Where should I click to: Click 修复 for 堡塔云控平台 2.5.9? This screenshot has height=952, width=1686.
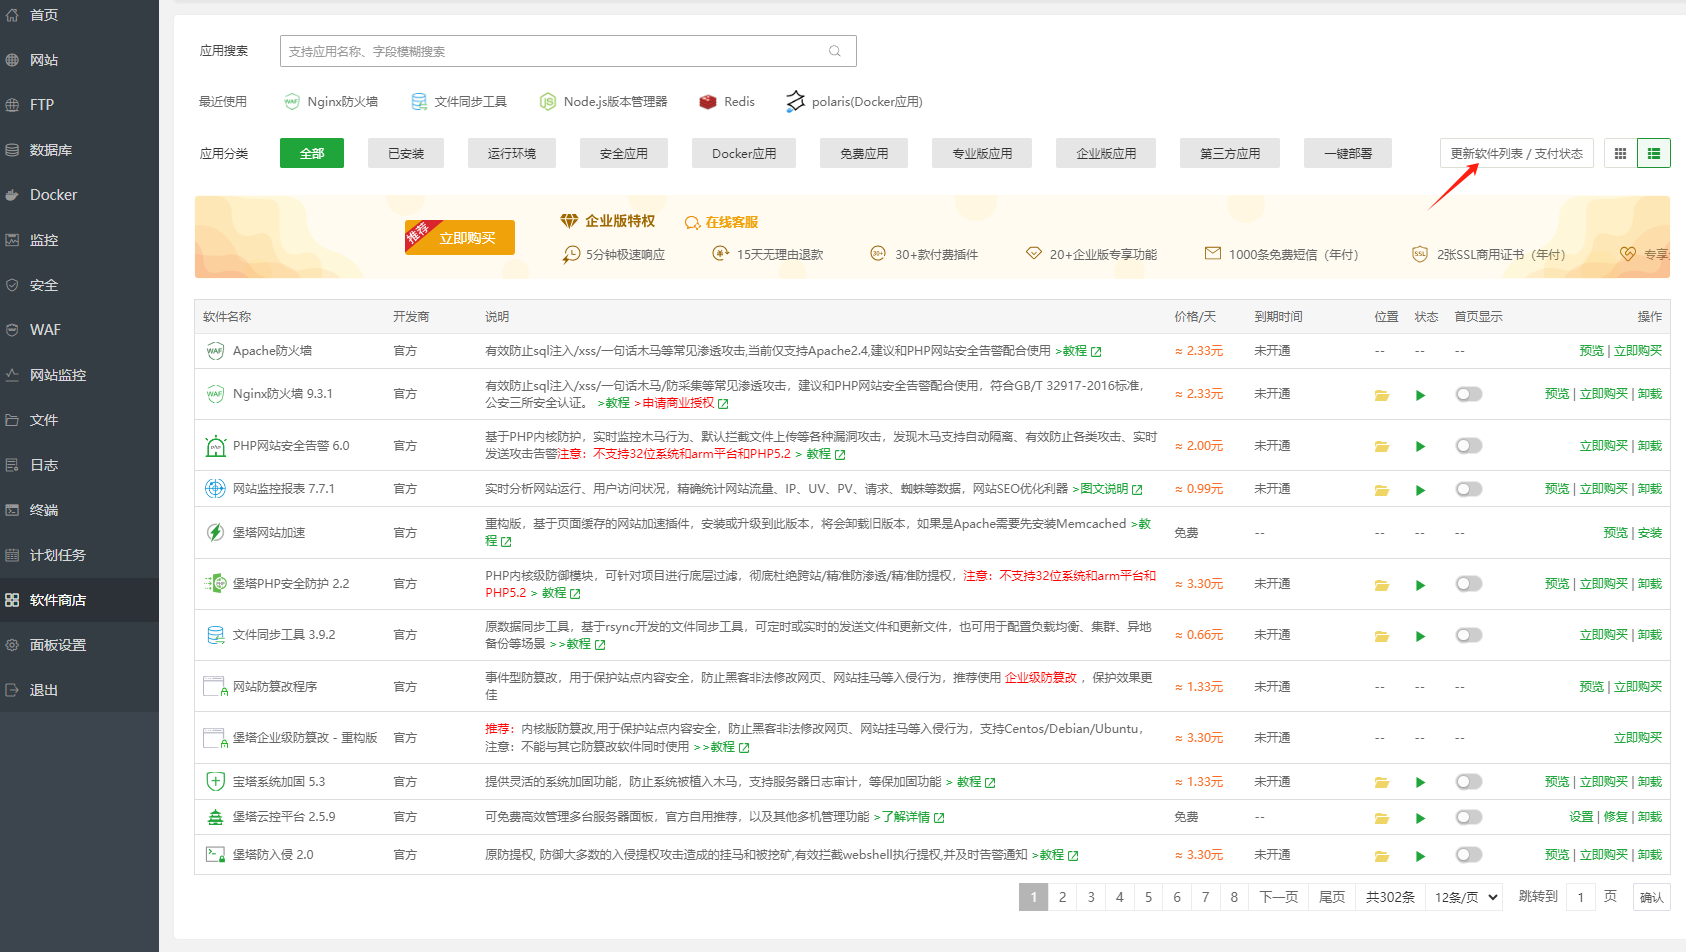point(1615,817)
